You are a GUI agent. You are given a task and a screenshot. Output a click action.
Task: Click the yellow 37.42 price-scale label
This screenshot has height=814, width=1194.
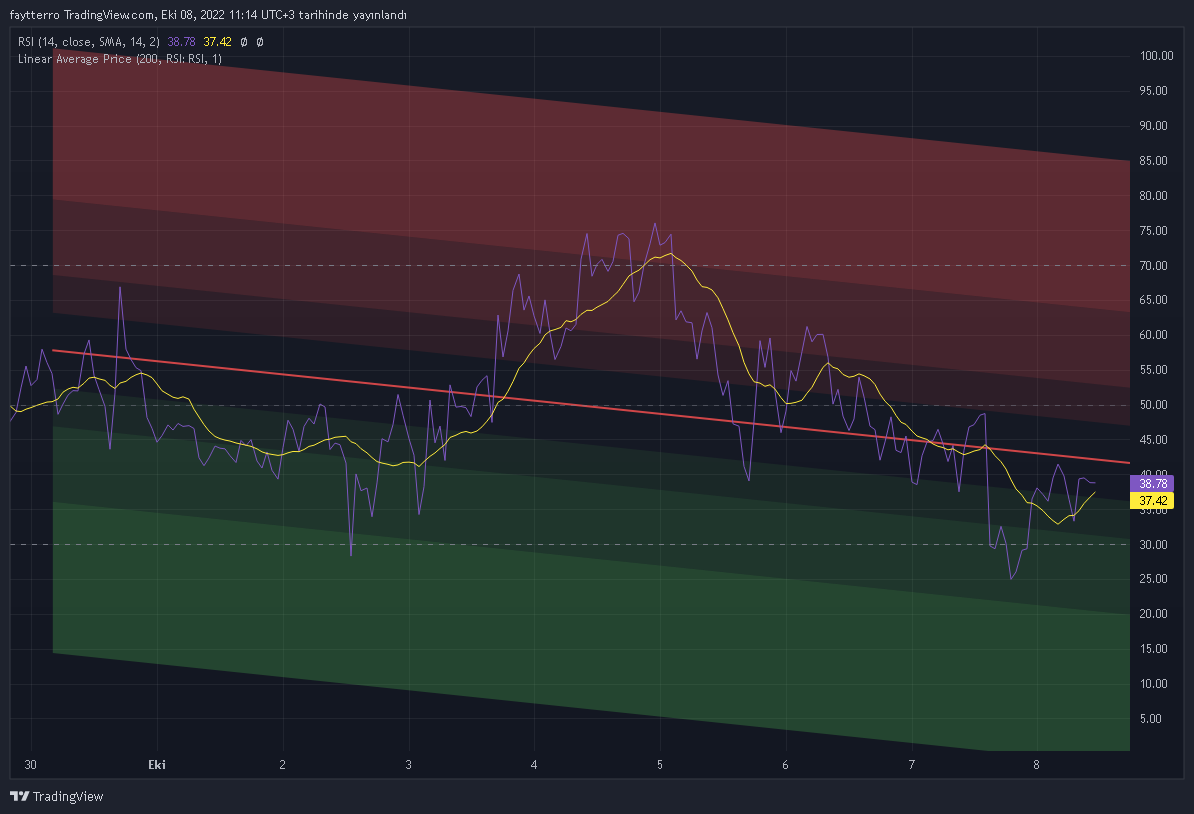pos(1152,500)
